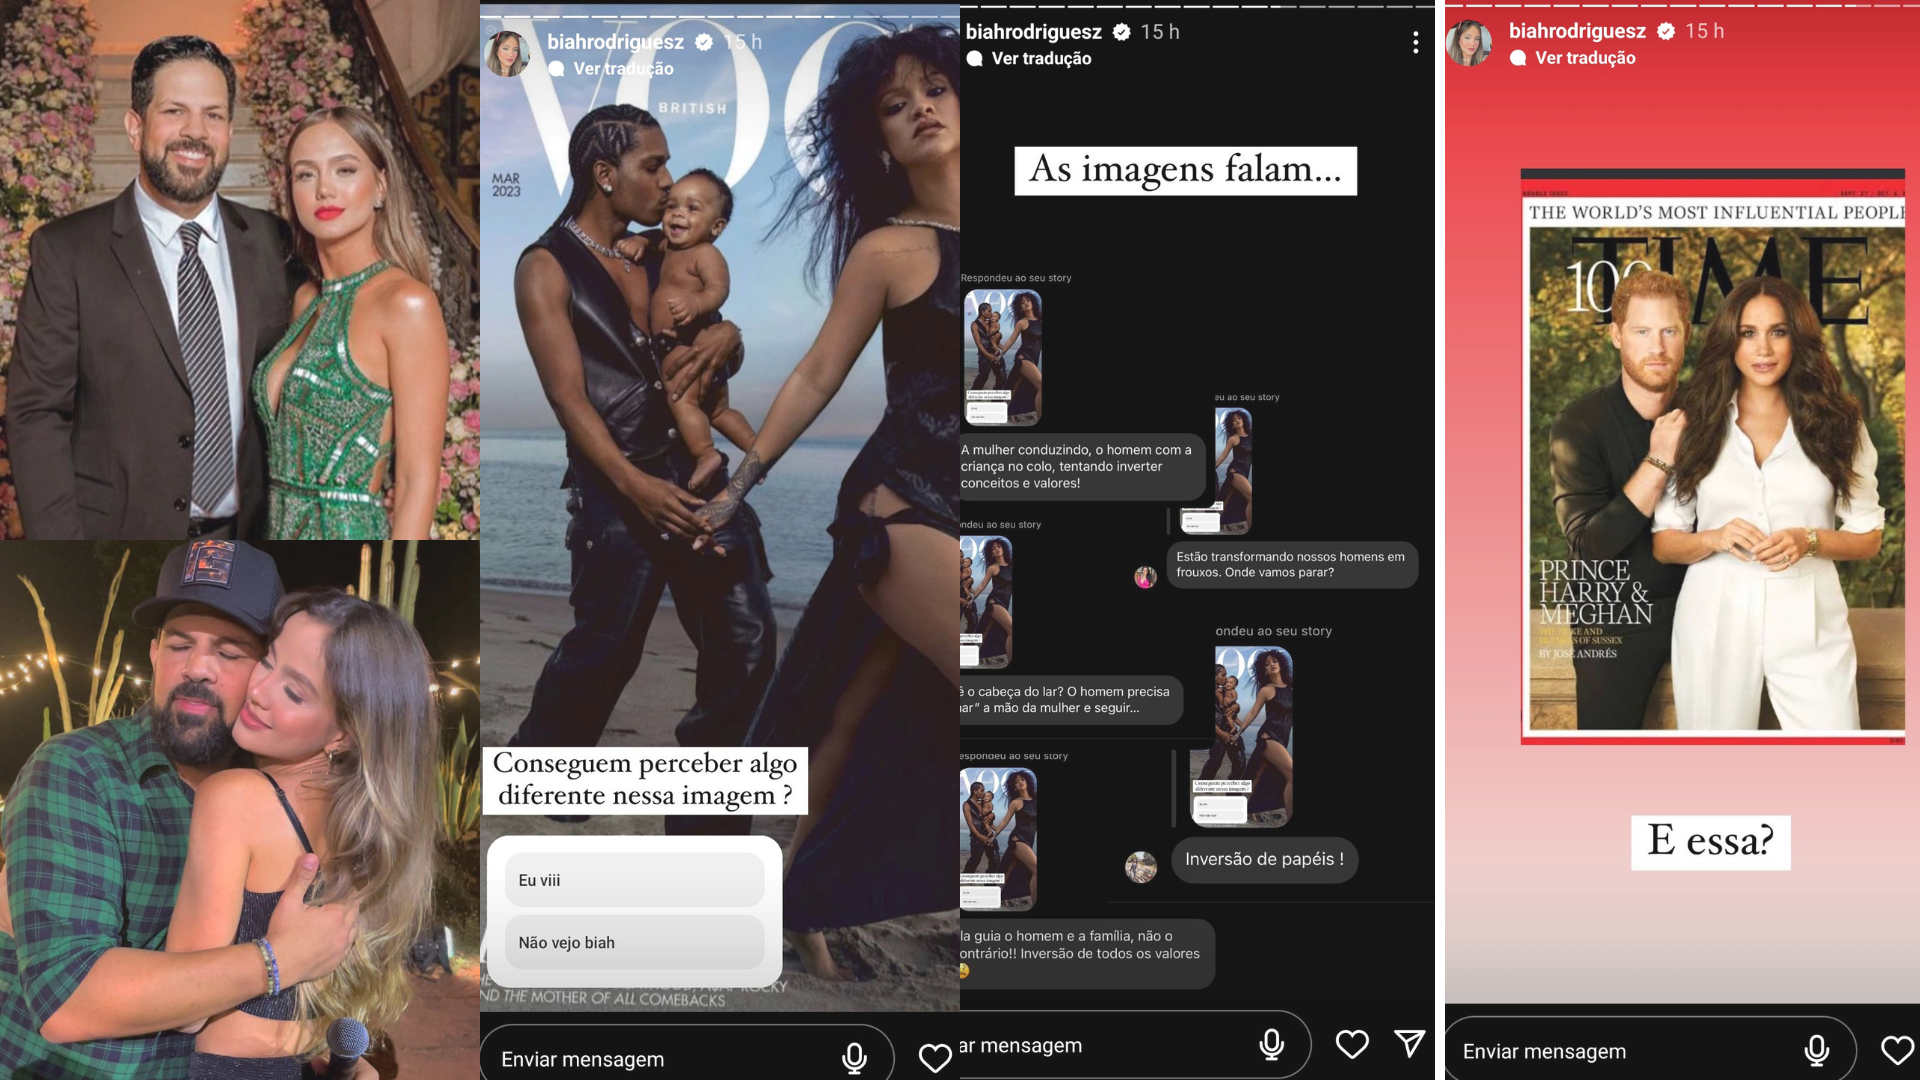Click 'Ver tradução' in the middle story
This screenshot has width=1920, height=1080.
click(x=1041, y=59)
